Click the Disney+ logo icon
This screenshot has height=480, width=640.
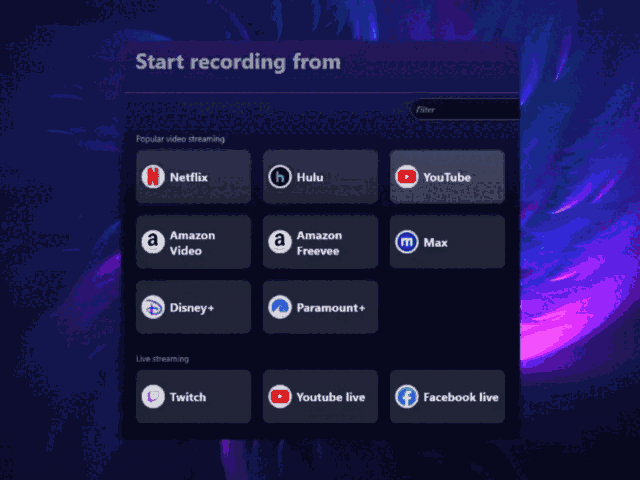click(153, 307)
